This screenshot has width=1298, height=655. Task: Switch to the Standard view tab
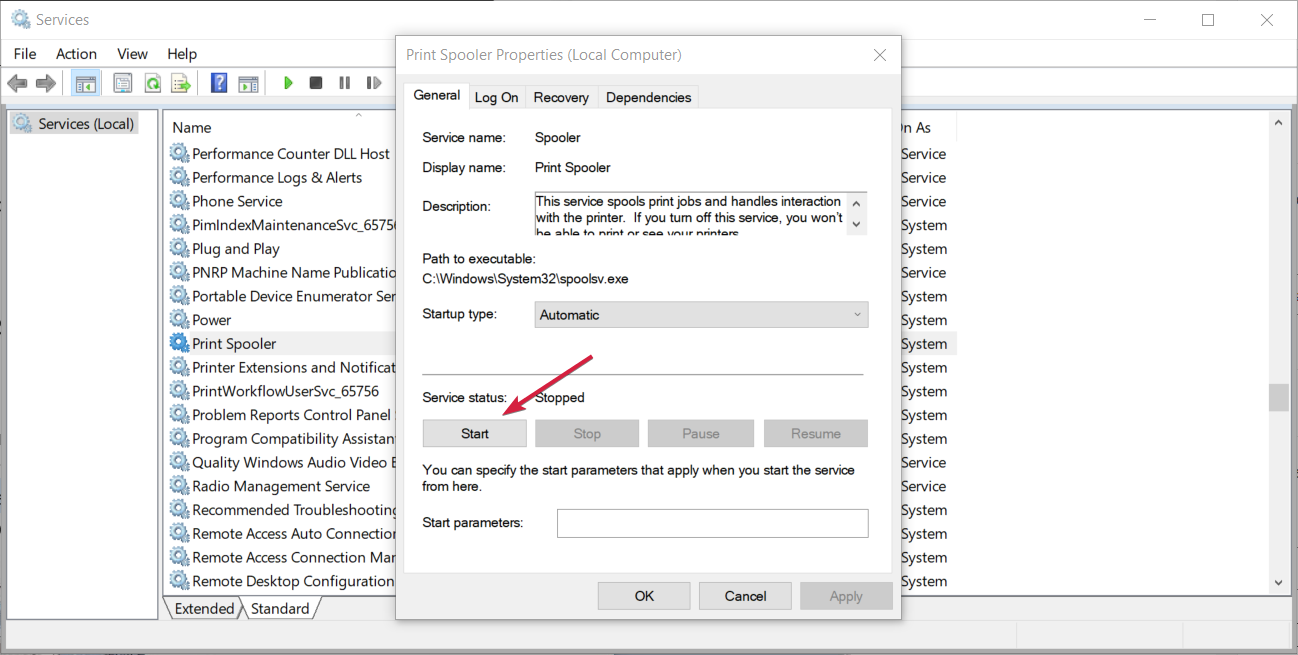coord(280,608)
